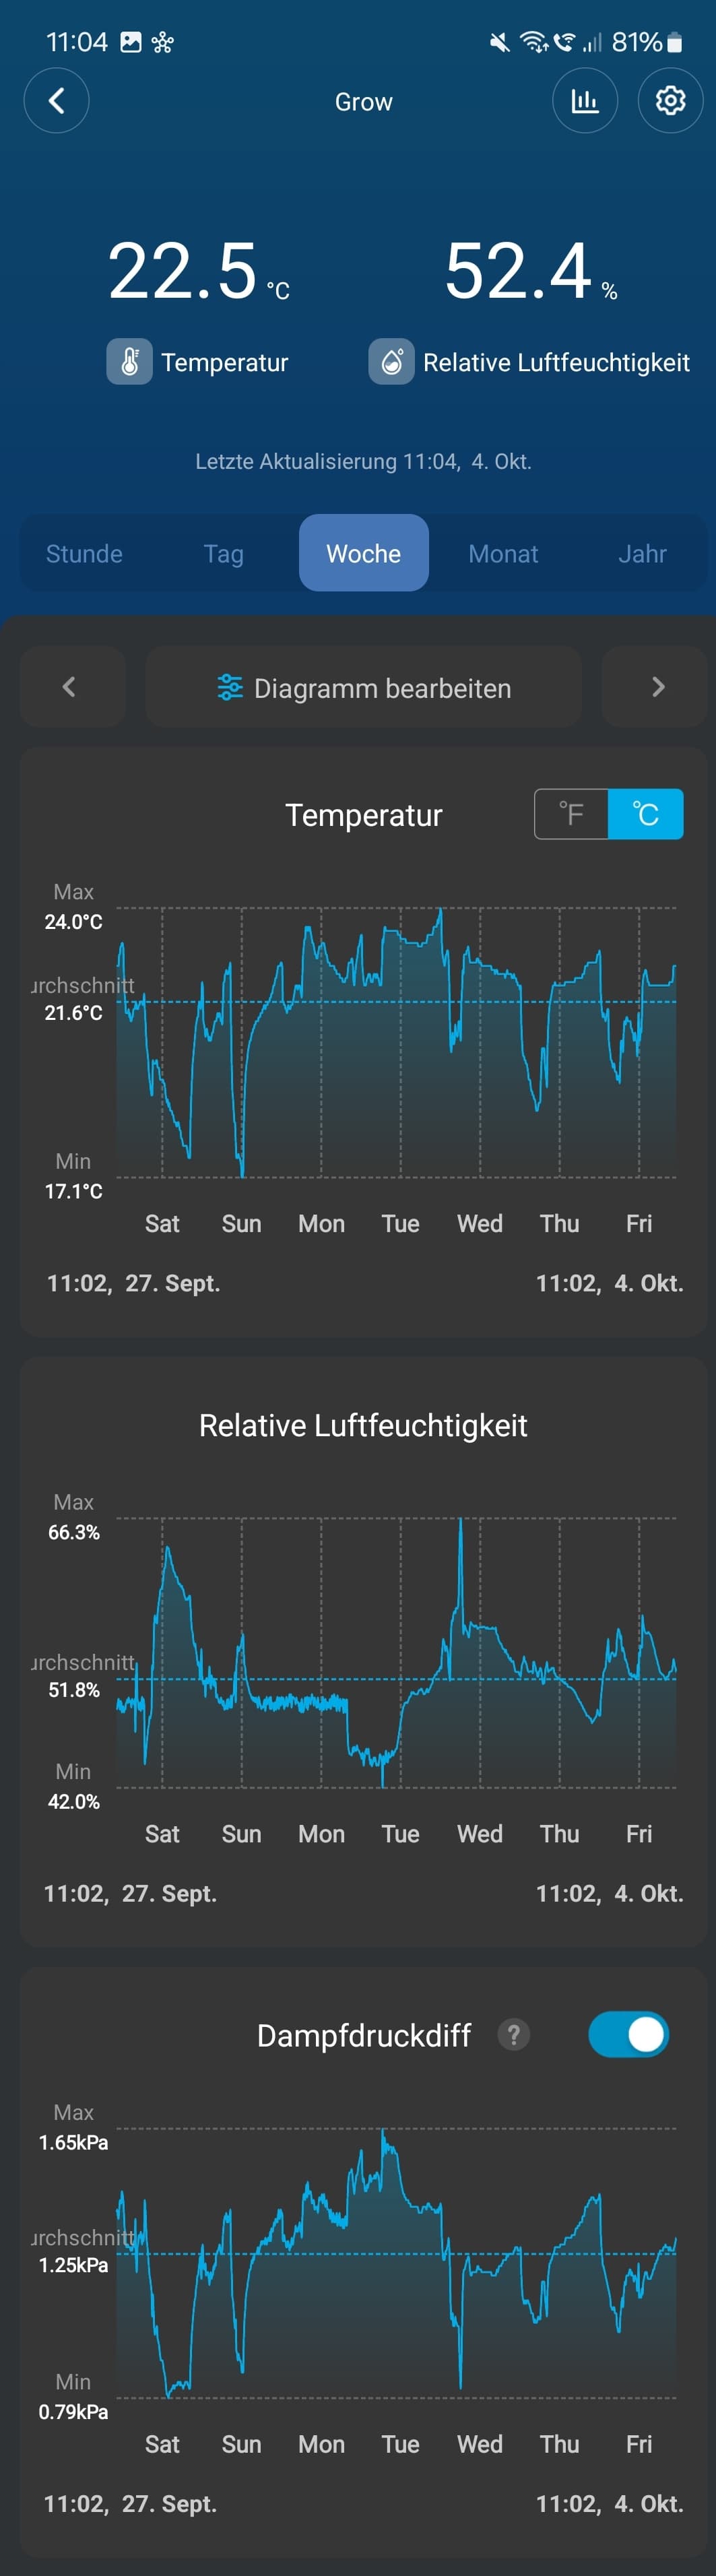Open the settings gear icon
Image resolution: width=716 pixels, height=2576 pixels.
tap(670, 101)
